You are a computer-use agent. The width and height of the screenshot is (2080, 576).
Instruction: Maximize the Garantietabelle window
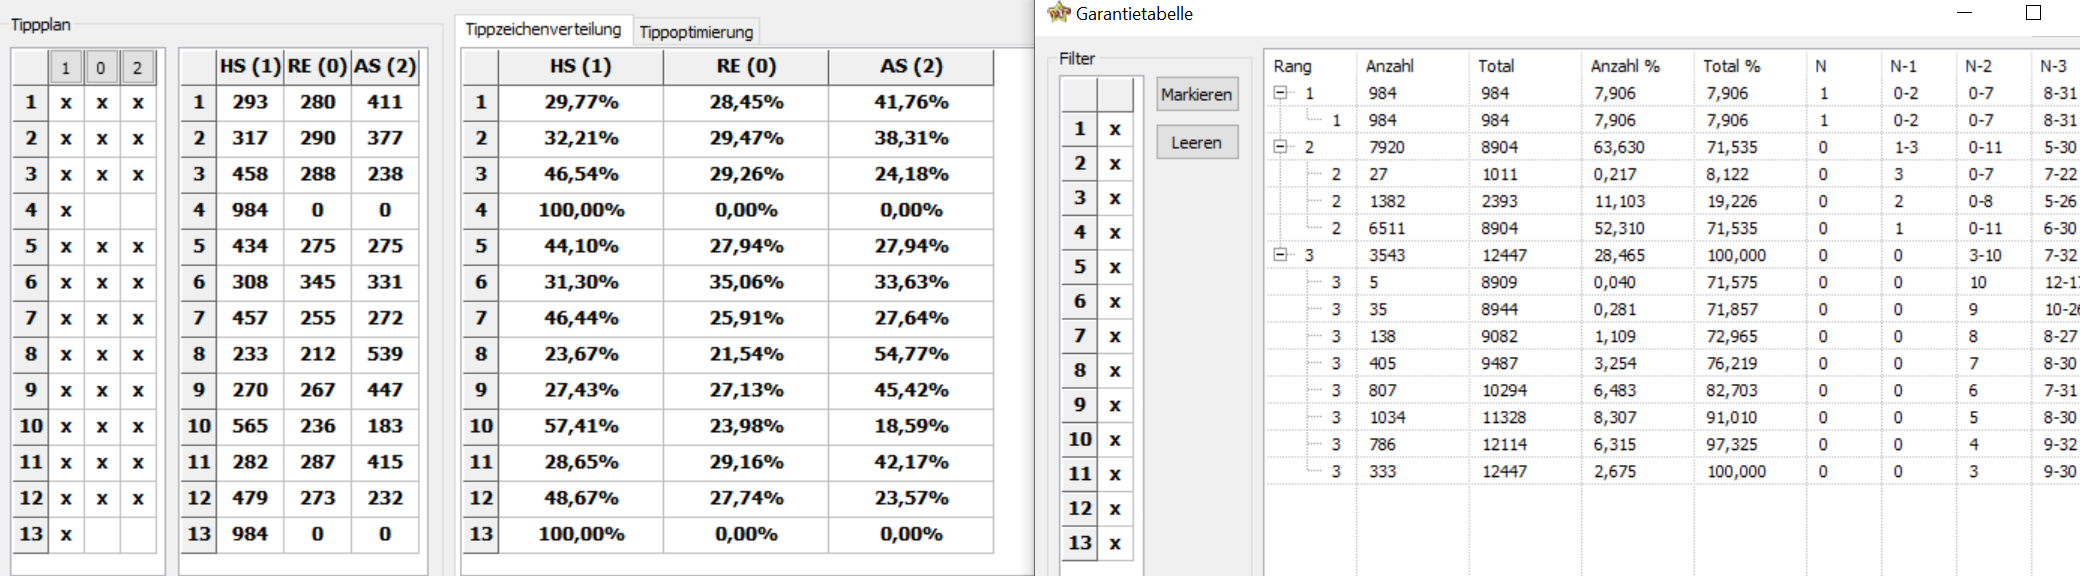[2033, 13]
